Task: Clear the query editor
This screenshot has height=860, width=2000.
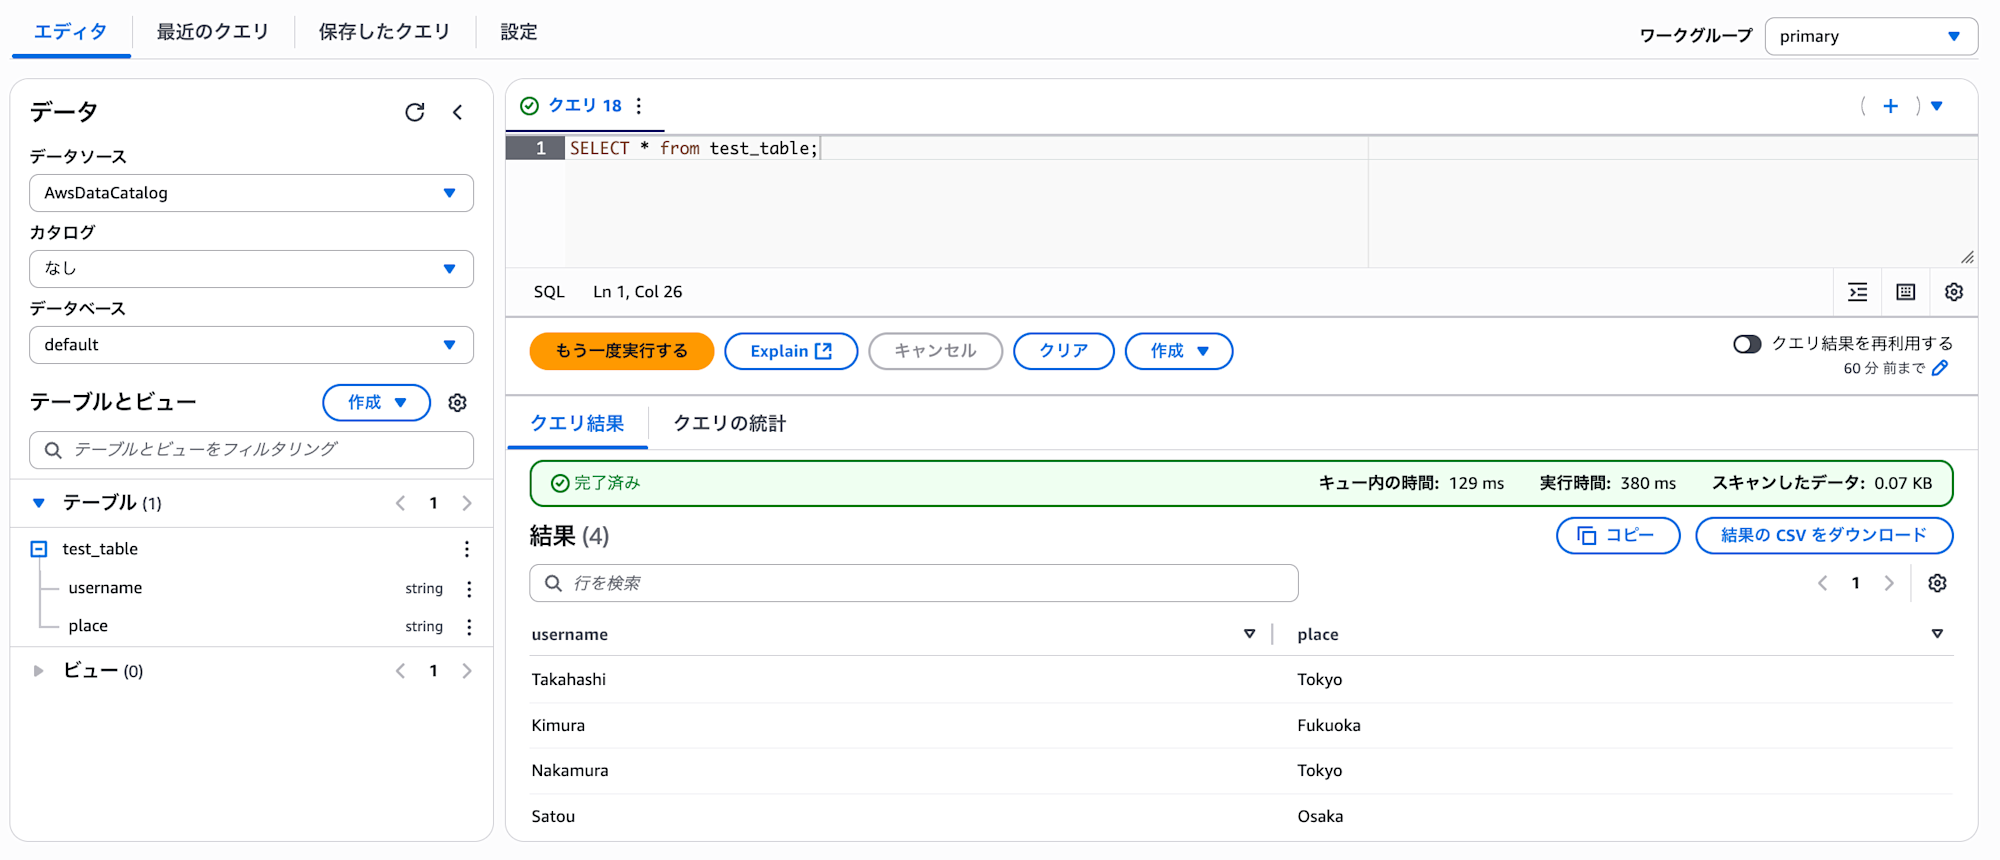Action: coord(1063,351)
